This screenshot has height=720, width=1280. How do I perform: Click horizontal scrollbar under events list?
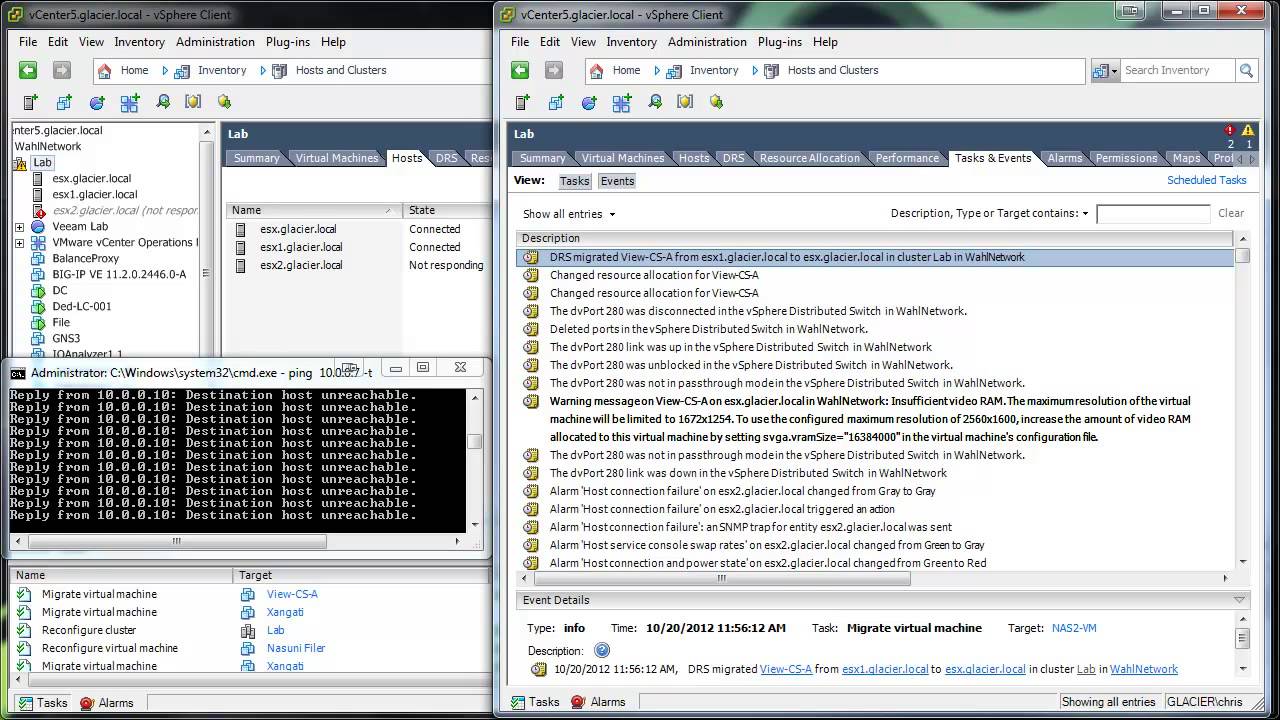(x=722, y=578)
